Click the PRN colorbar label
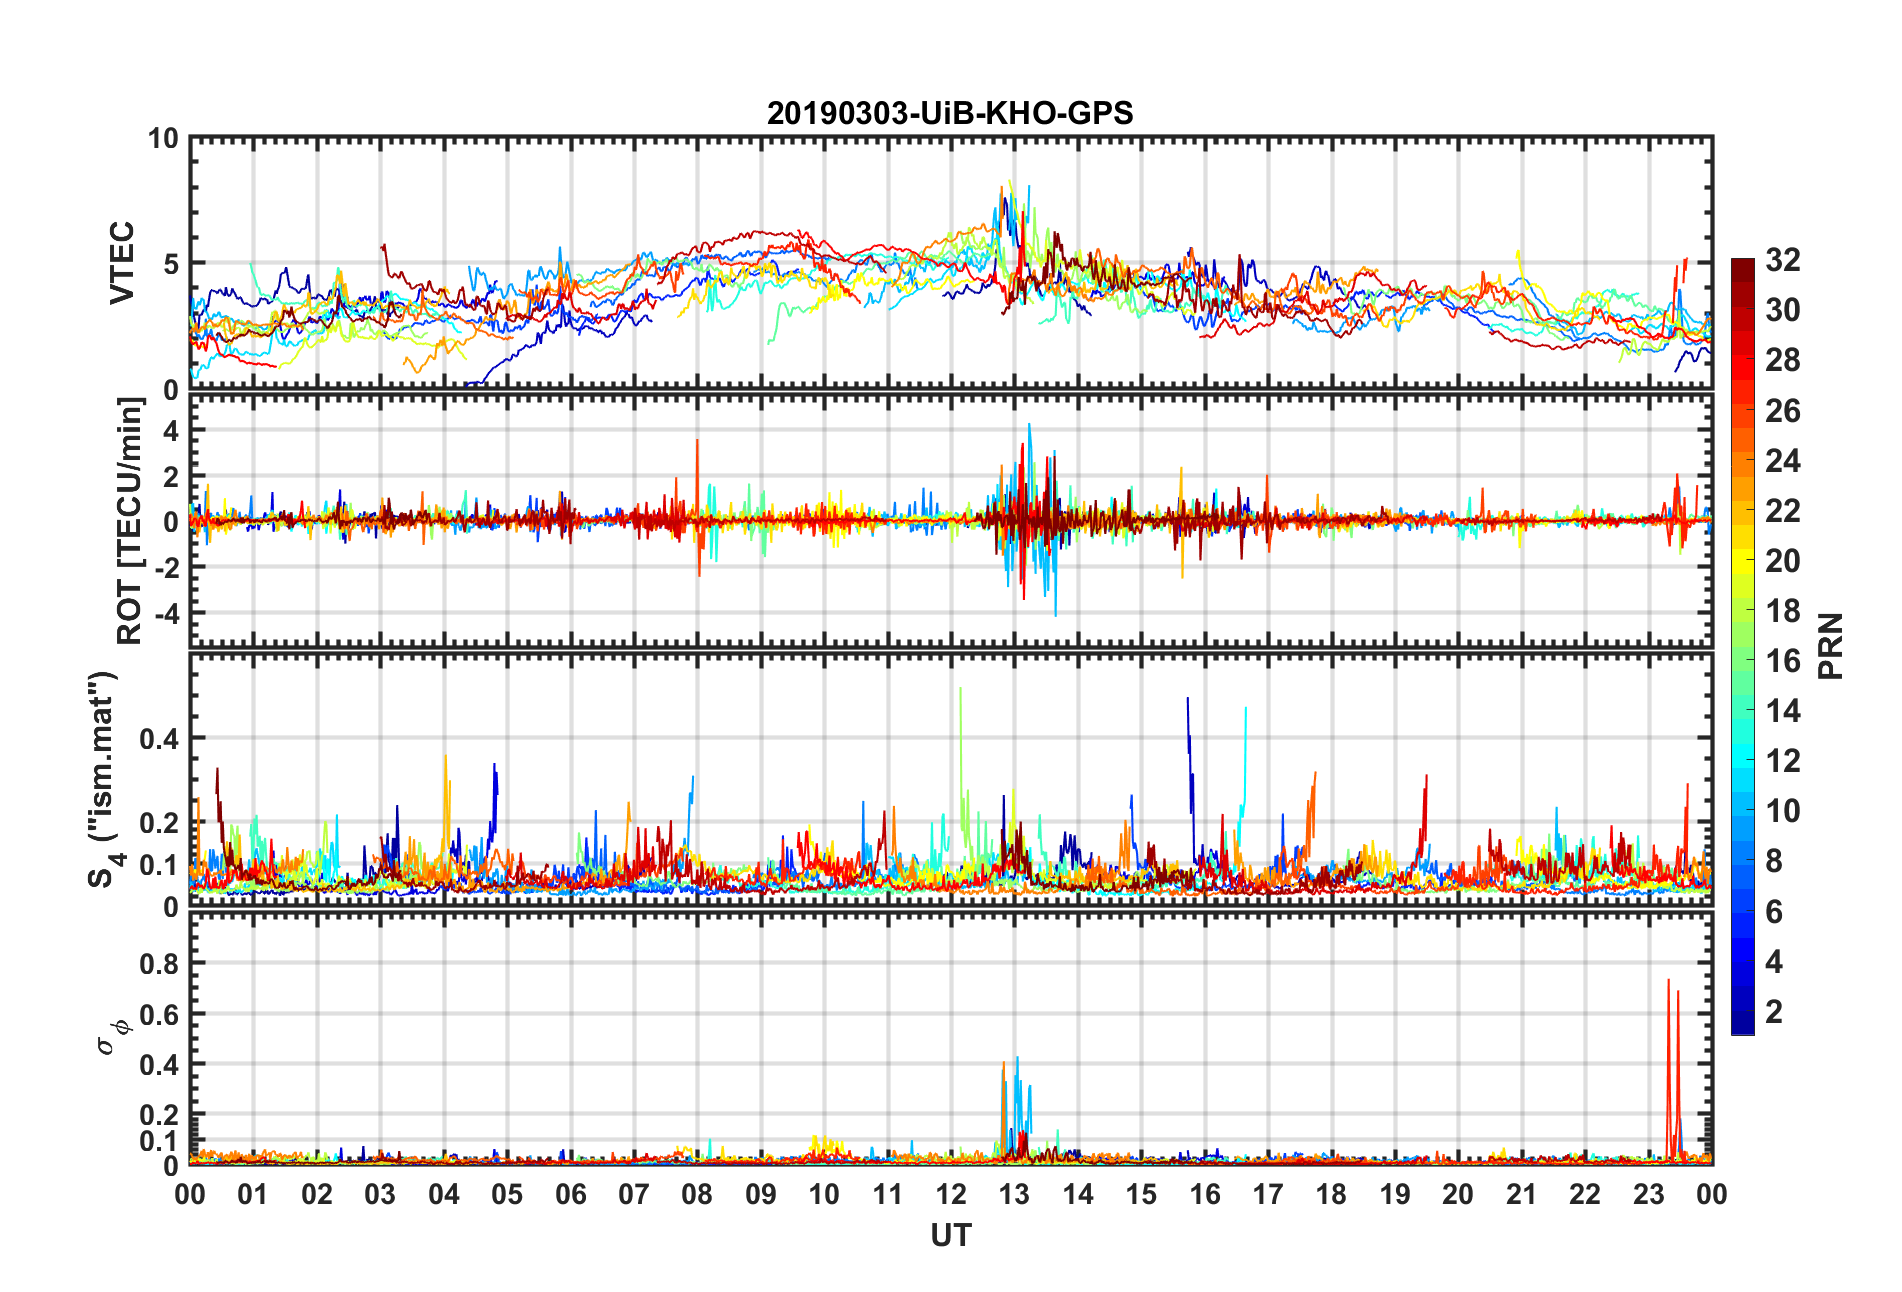Screen dimensions: 1902x1292 pyautogui.click(x=1831, y=647)
